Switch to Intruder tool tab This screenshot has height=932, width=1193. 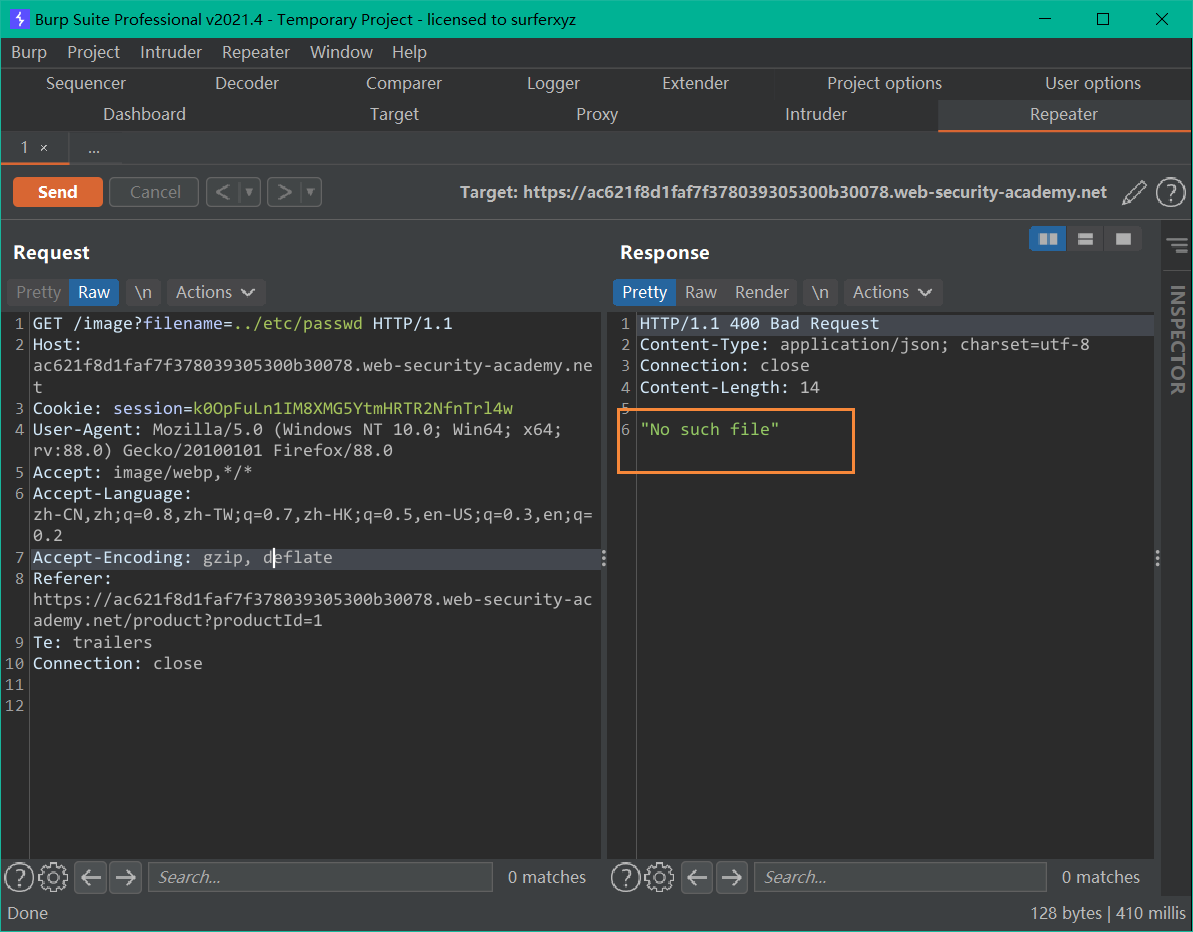pos(816,115)
